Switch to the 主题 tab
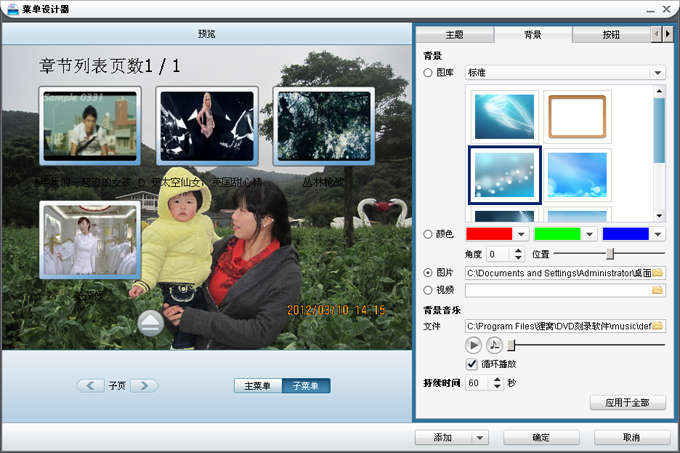680x453 pixels. pyautogui.click(x=454, y=35)
